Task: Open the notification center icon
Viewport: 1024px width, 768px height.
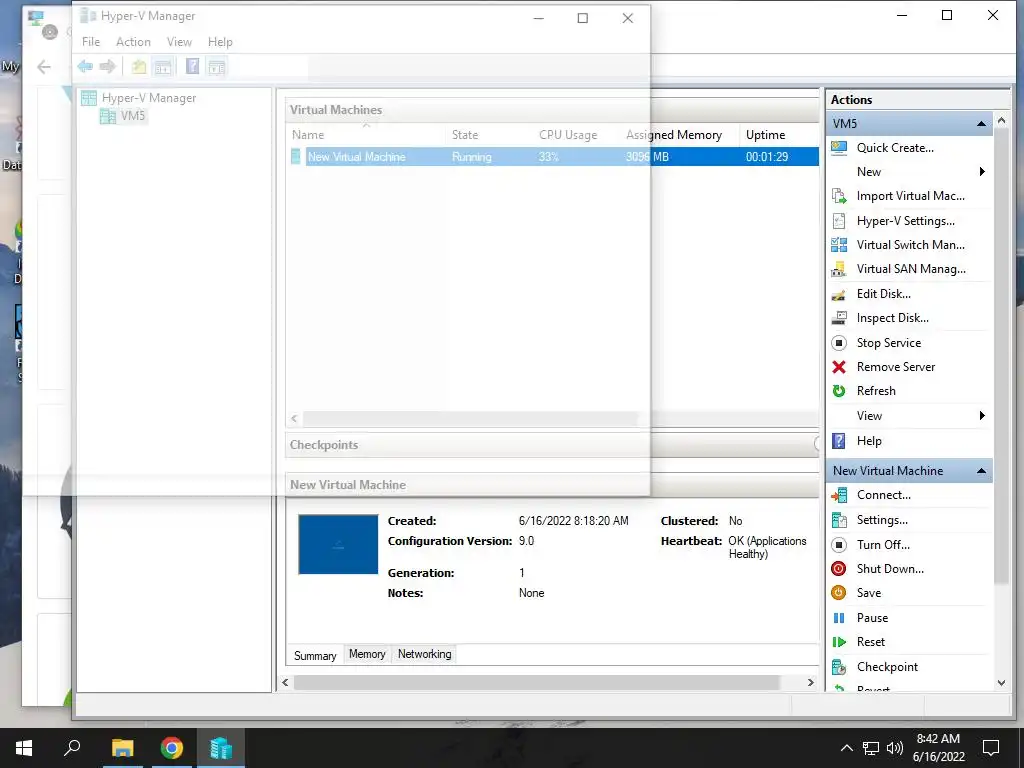Action: (991, 748)
